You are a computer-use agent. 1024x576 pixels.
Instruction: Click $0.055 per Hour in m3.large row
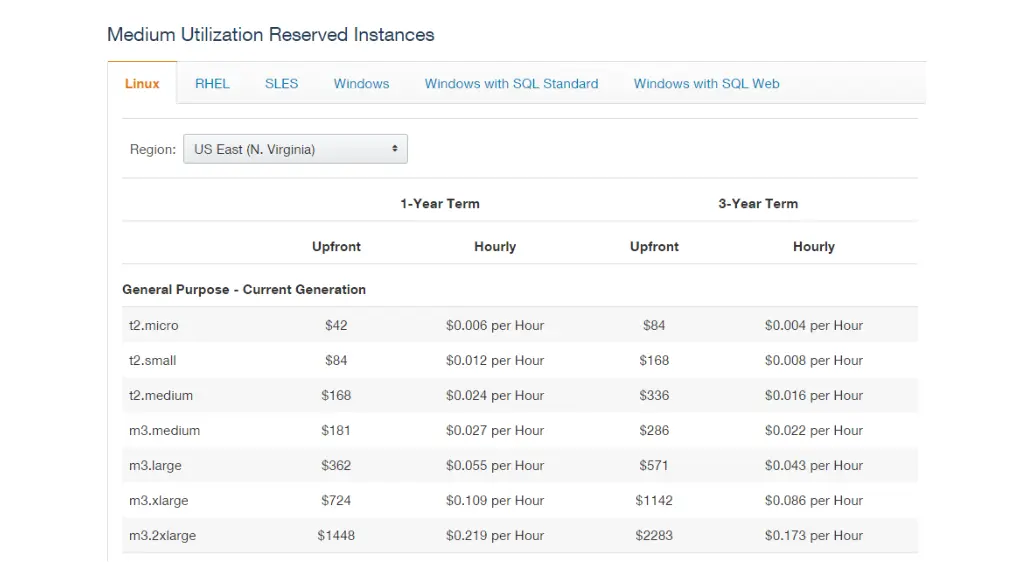495,466
